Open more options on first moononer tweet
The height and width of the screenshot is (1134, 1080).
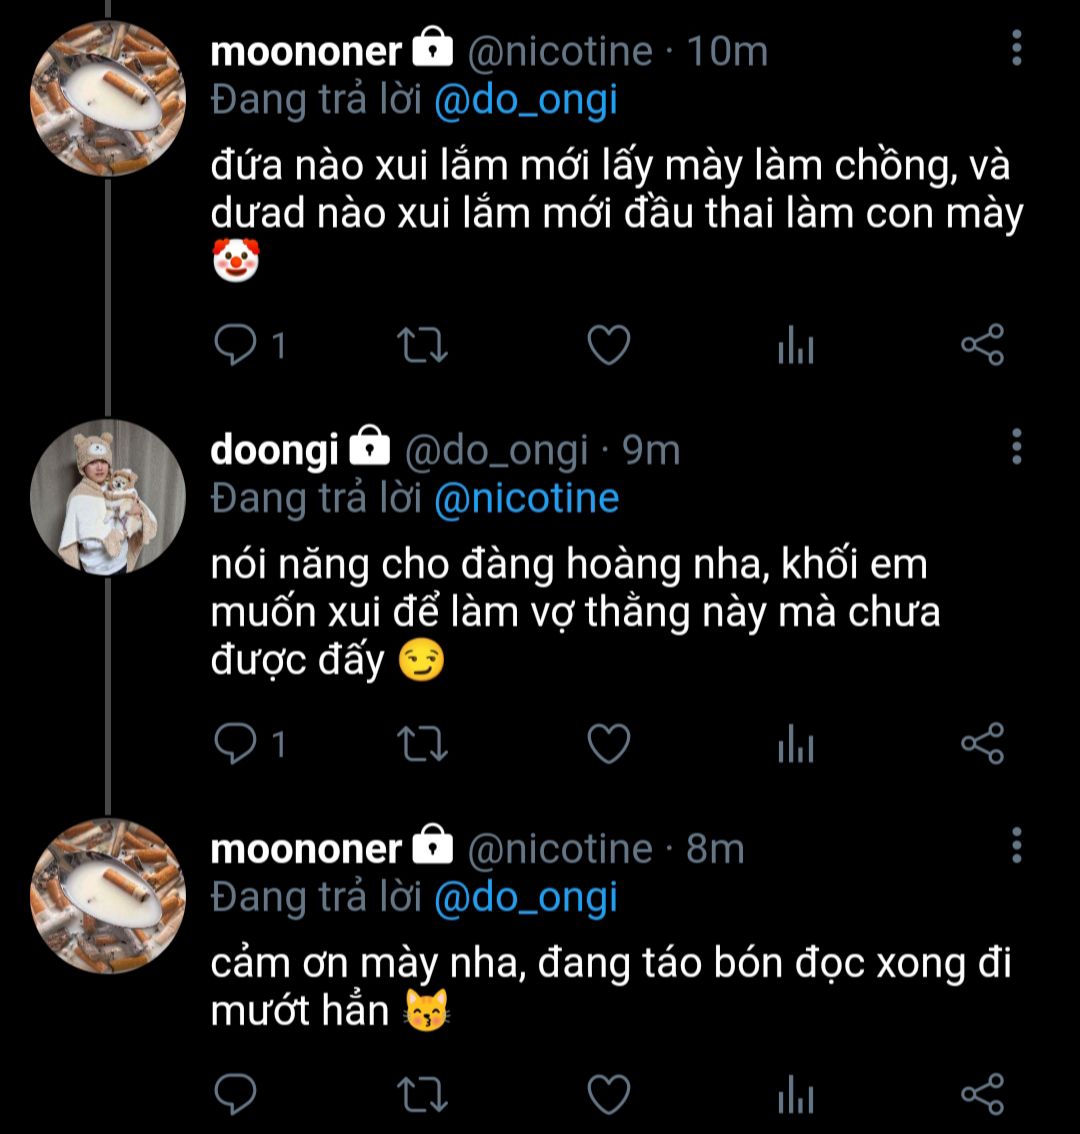1017,48
